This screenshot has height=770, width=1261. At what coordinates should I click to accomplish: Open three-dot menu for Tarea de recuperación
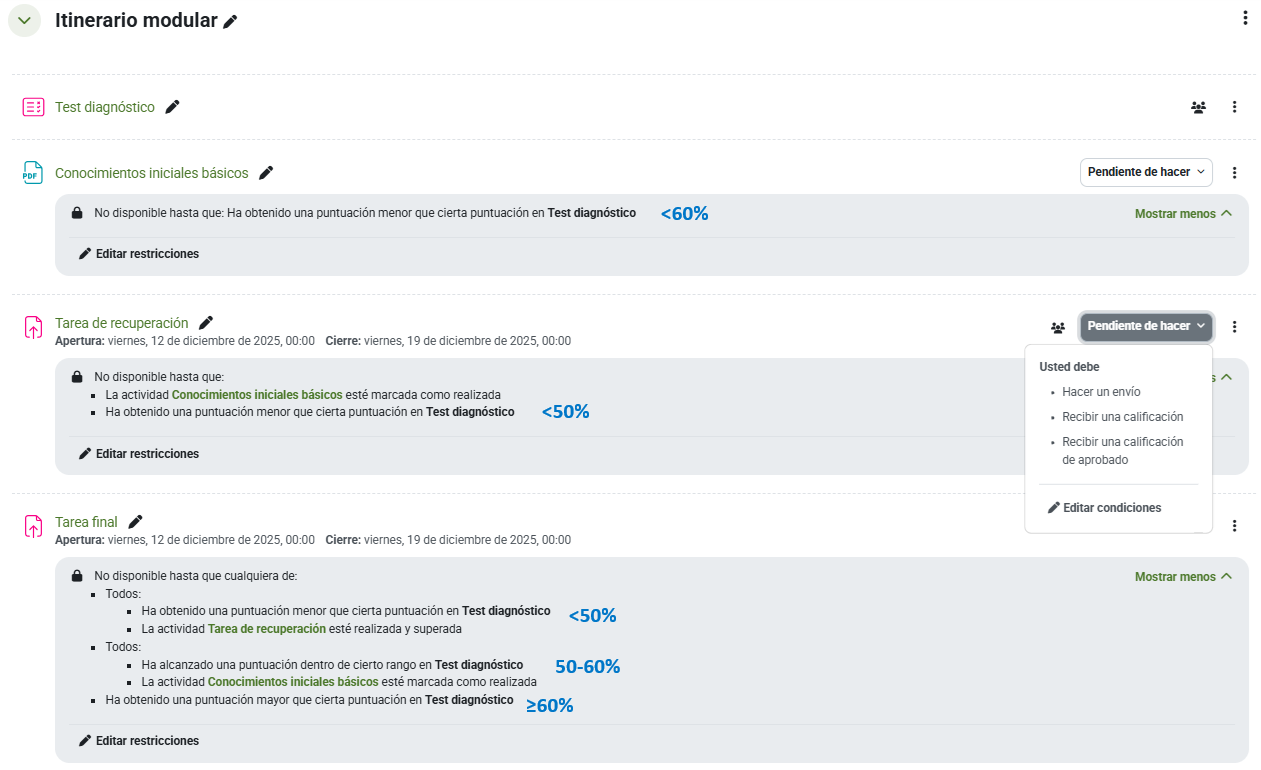coord(1234,327)
